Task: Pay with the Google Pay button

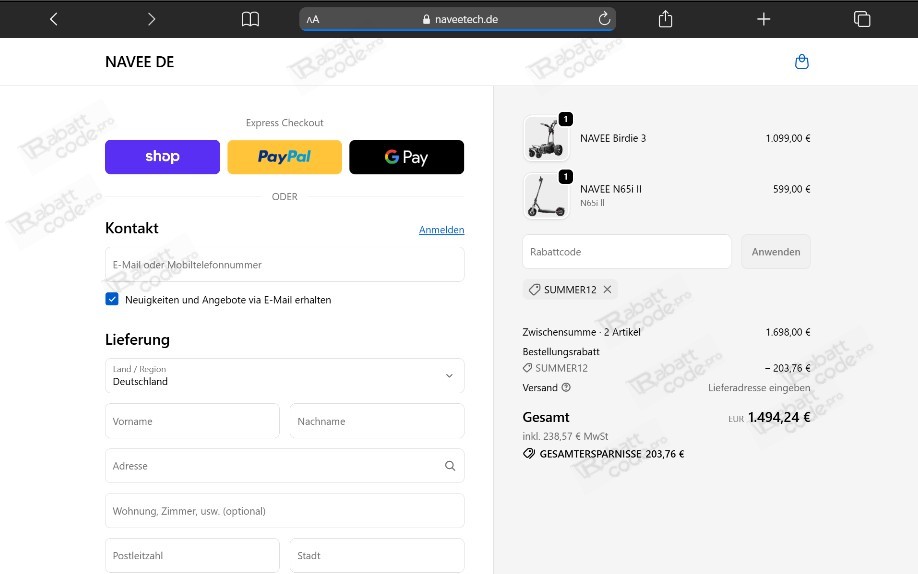Action: point(406,157)
